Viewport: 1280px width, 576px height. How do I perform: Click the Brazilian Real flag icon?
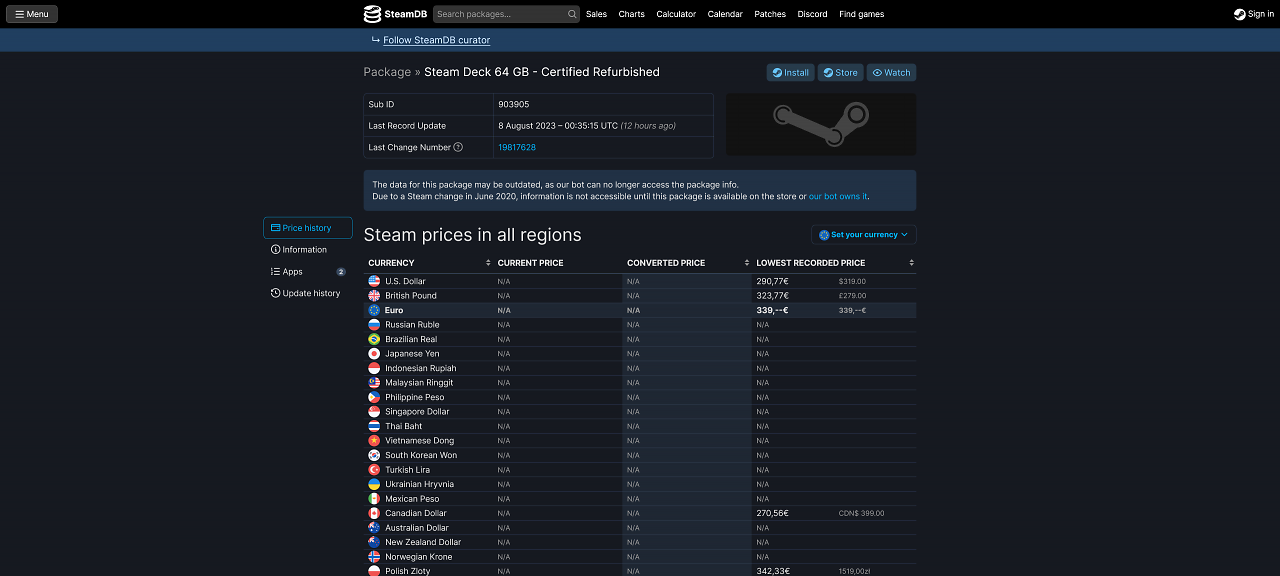[x=374, y=339]
